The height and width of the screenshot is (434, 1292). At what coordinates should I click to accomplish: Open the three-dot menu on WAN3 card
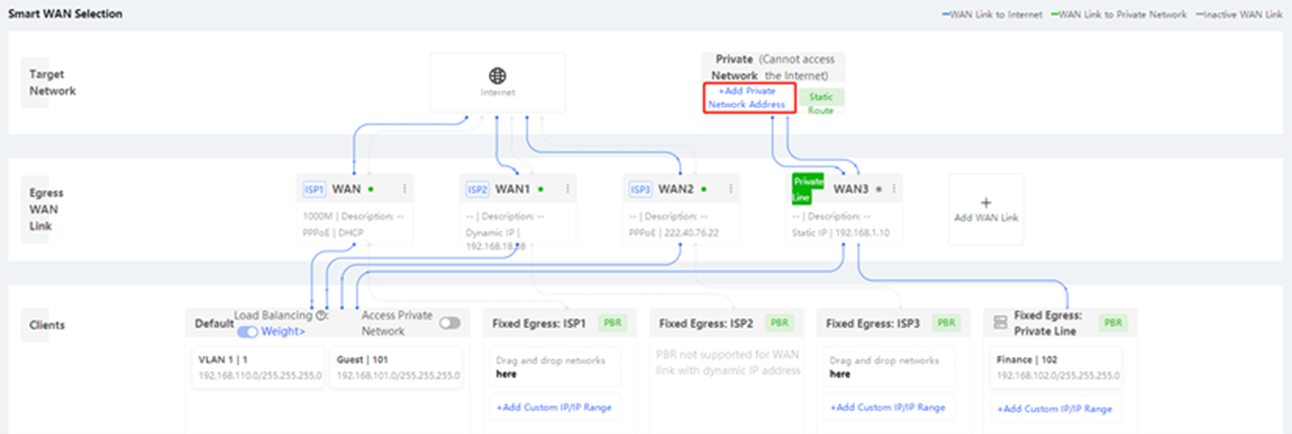coord(893,188)
